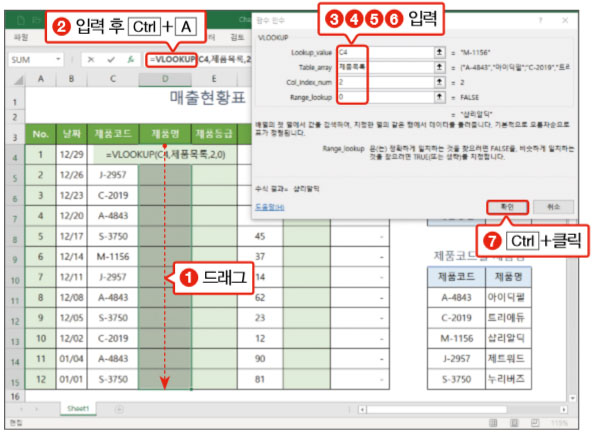Click into the Range_lookup input field

(385, 97)
